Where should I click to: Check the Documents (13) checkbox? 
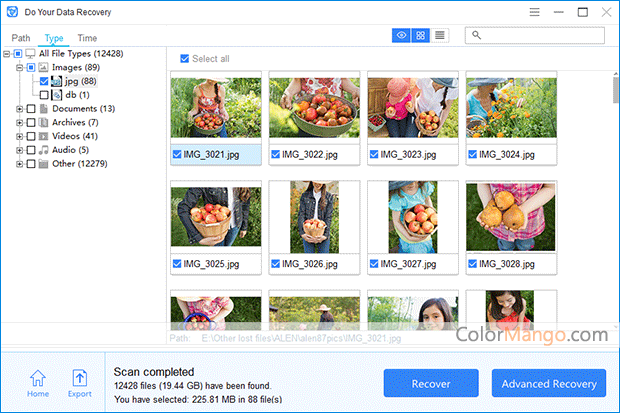point(31,109)
